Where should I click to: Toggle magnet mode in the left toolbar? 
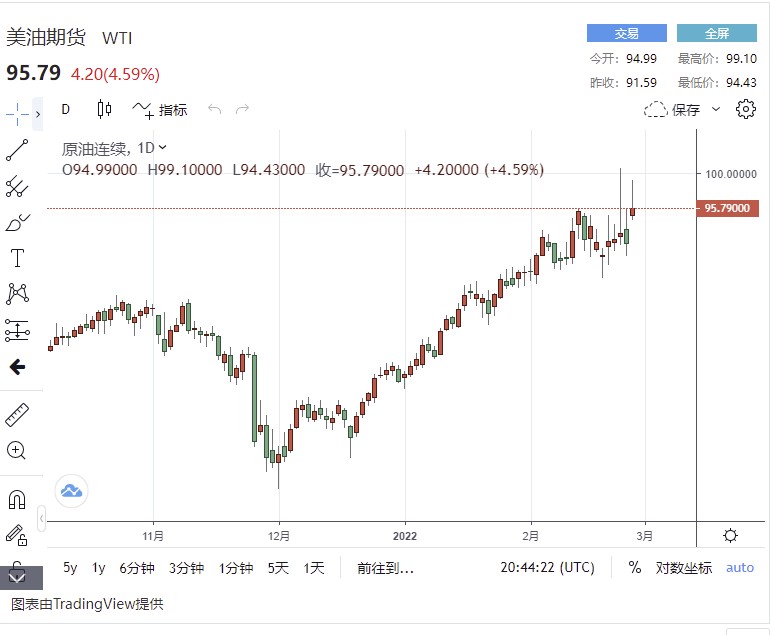pyautogui.click(x=17, y=498)
